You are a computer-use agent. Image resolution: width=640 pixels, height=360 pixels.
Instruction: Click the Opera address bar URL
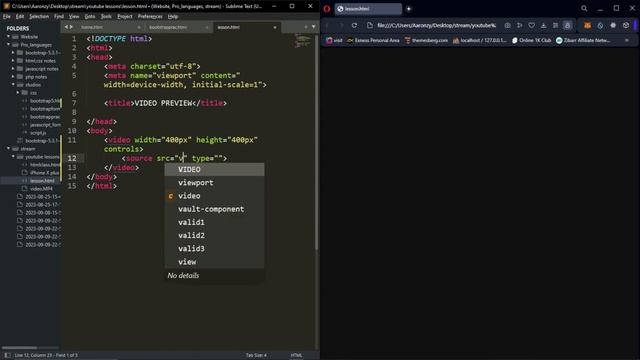pyautogui.click(x=436, y=25)
